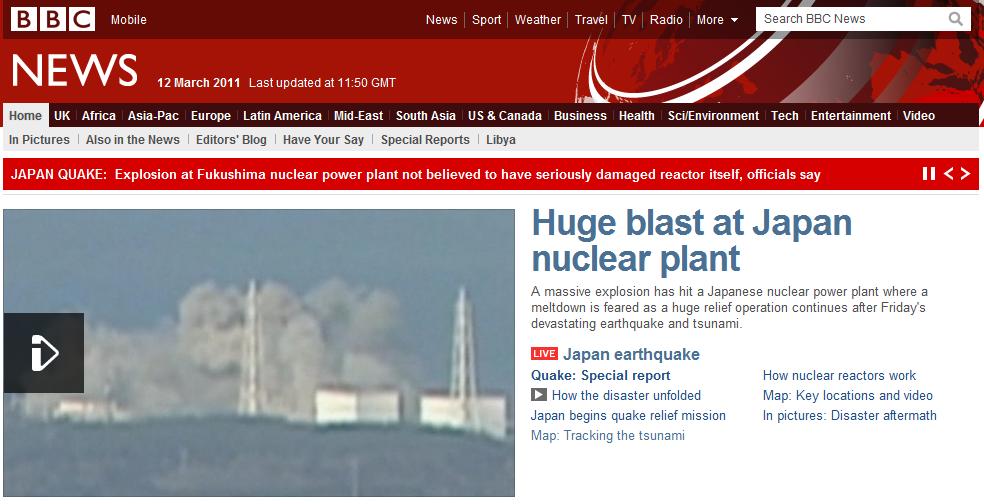Show previous ticker headline arrow
Image resolution: width=984 pixels, height=504 pixels.
pyautogui.click(x=949, y=174)
